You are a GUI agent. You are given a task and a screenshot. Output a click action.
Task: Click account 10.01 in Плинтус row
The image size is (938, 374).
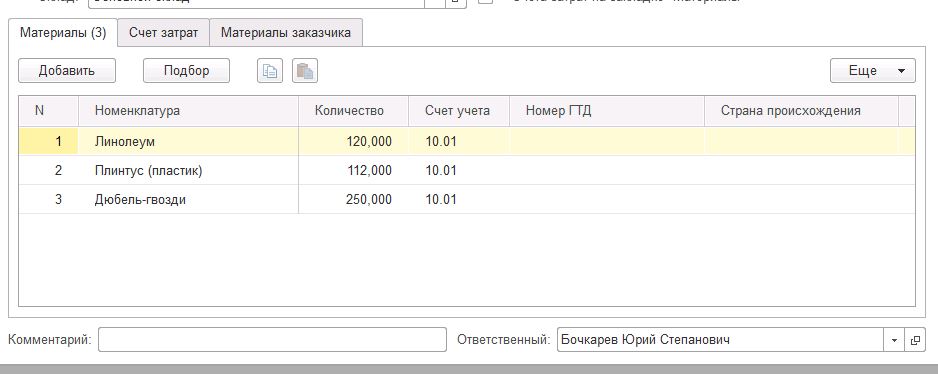(x=459, y=171)
